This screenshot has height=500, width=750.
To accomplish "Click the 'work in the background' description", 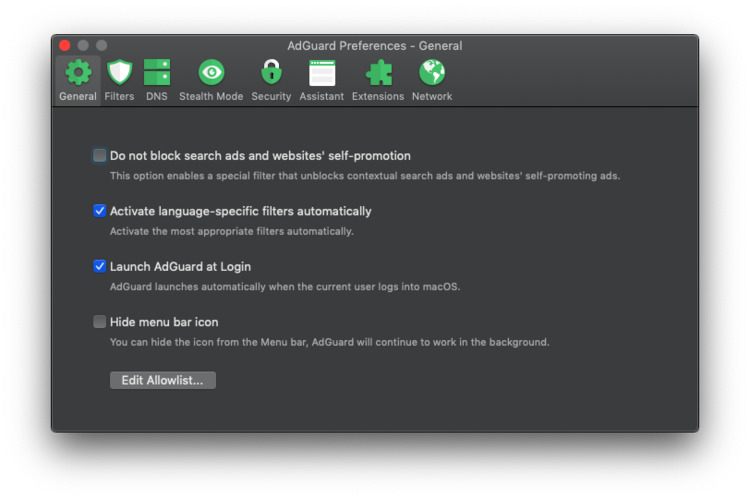I will (330, 343).
